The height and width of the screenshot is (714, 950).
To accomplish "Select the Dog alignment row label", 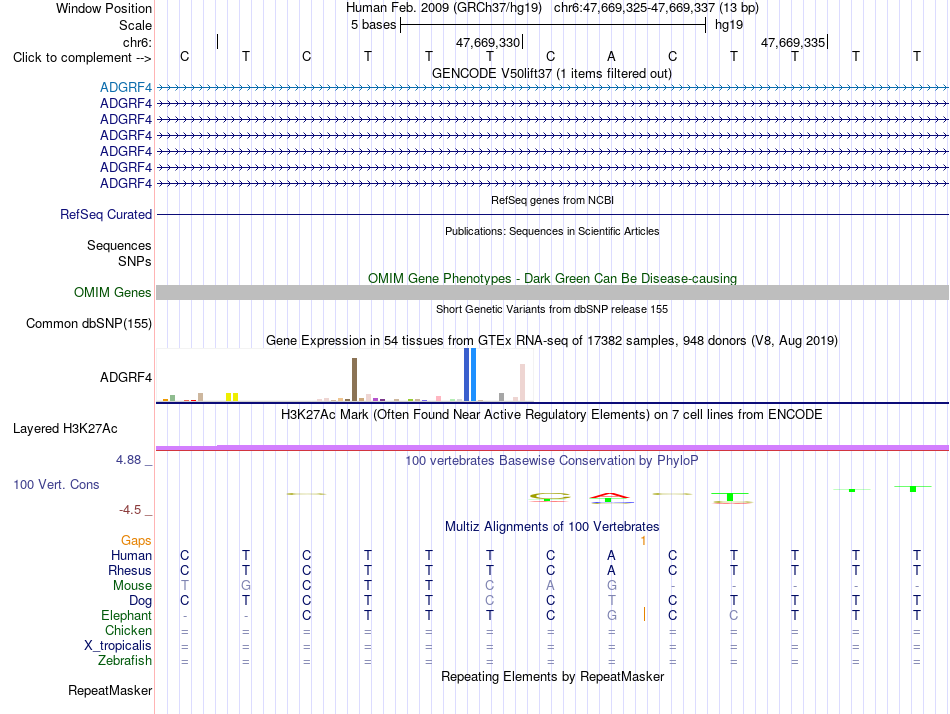I will point(141,601).
